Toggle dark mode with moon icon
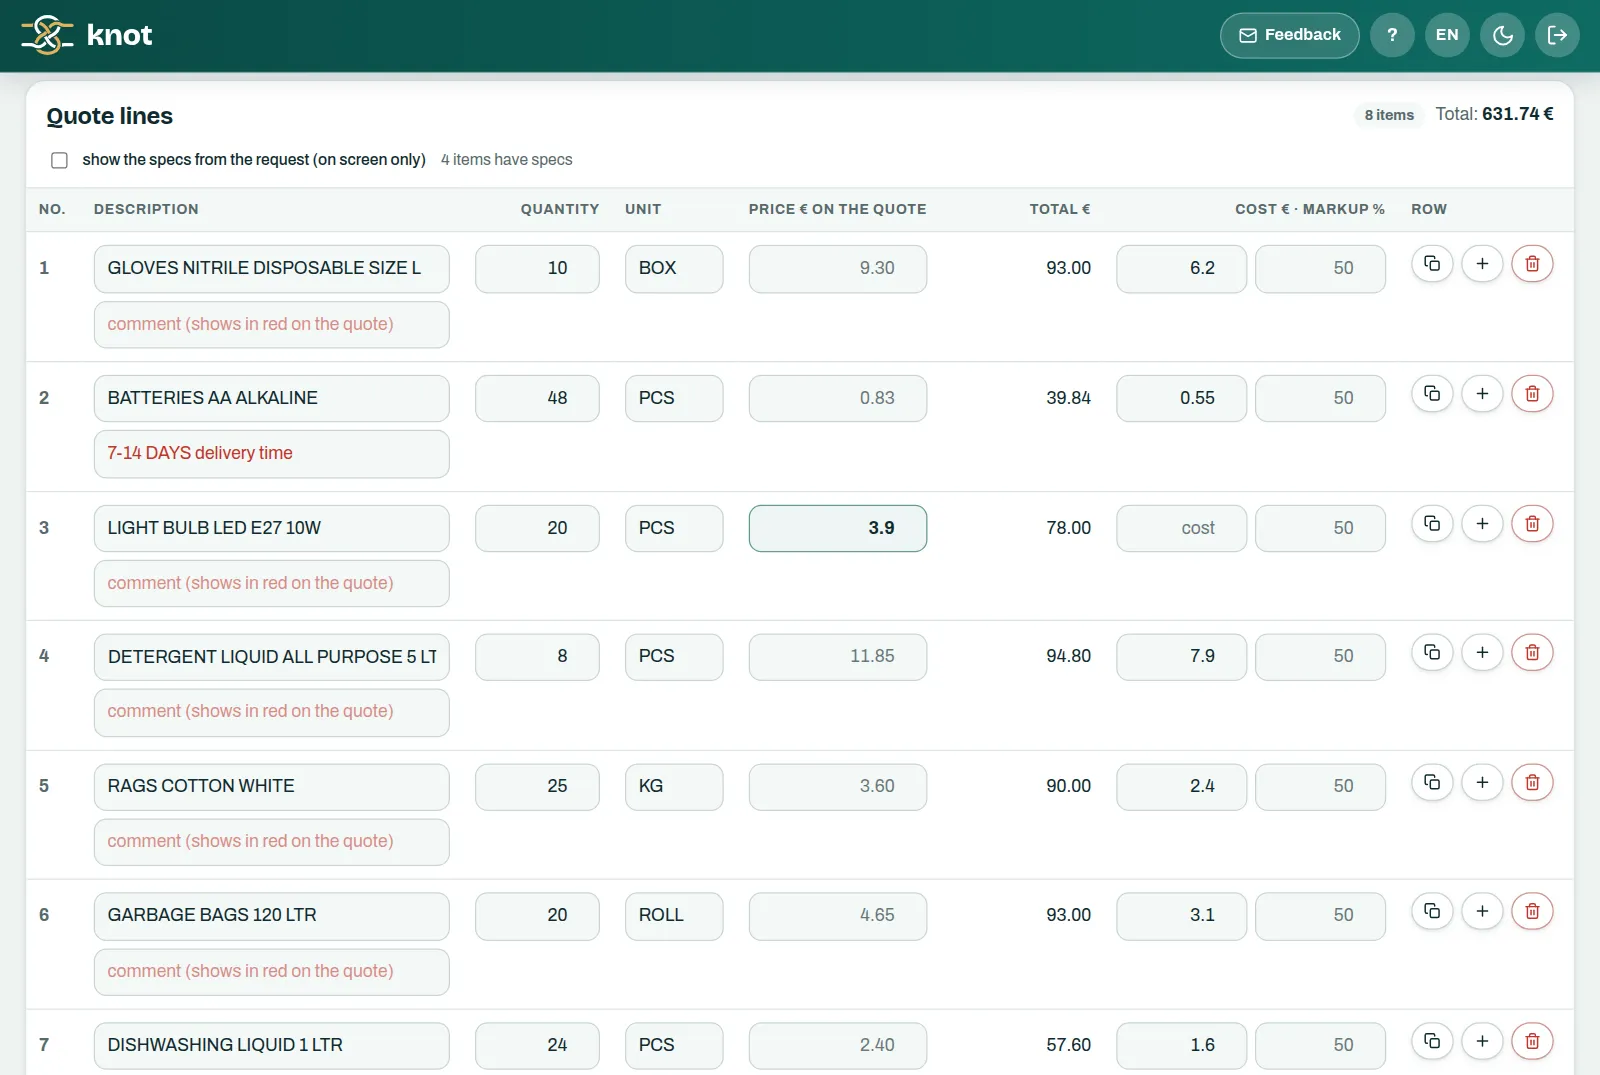This screenshot has width=1600, height=1075. tap(1502, 35)
